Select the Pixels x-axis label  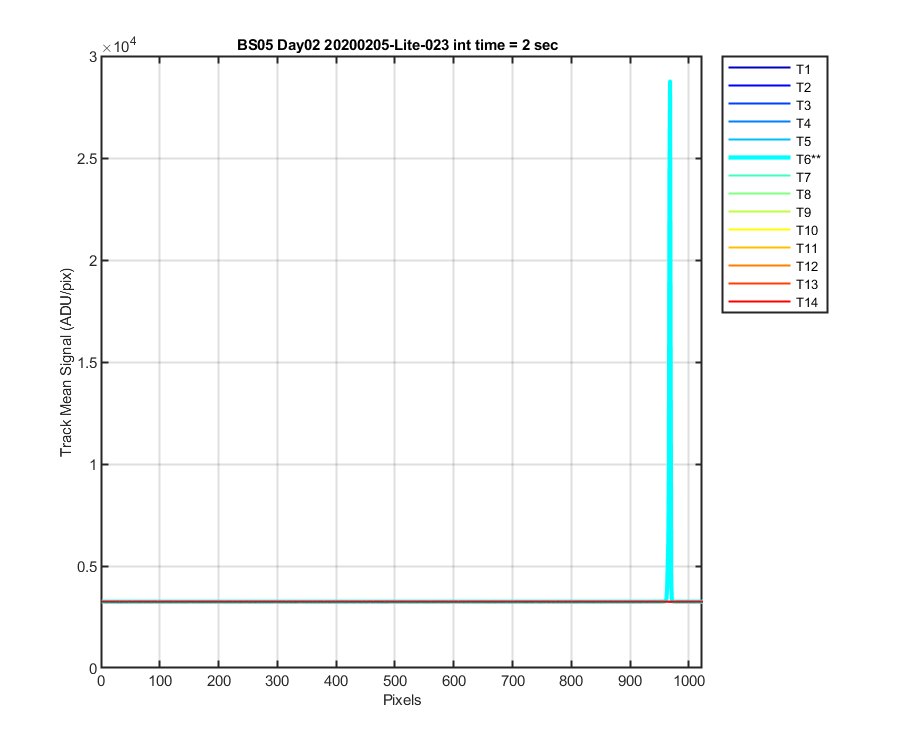tap(402, 700)
